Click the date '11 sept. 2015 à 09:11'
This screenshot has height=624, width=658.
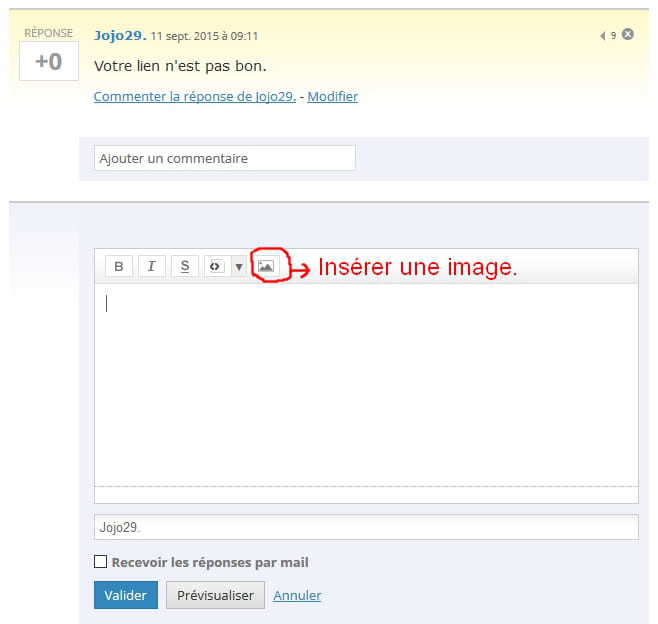[204, 36]
